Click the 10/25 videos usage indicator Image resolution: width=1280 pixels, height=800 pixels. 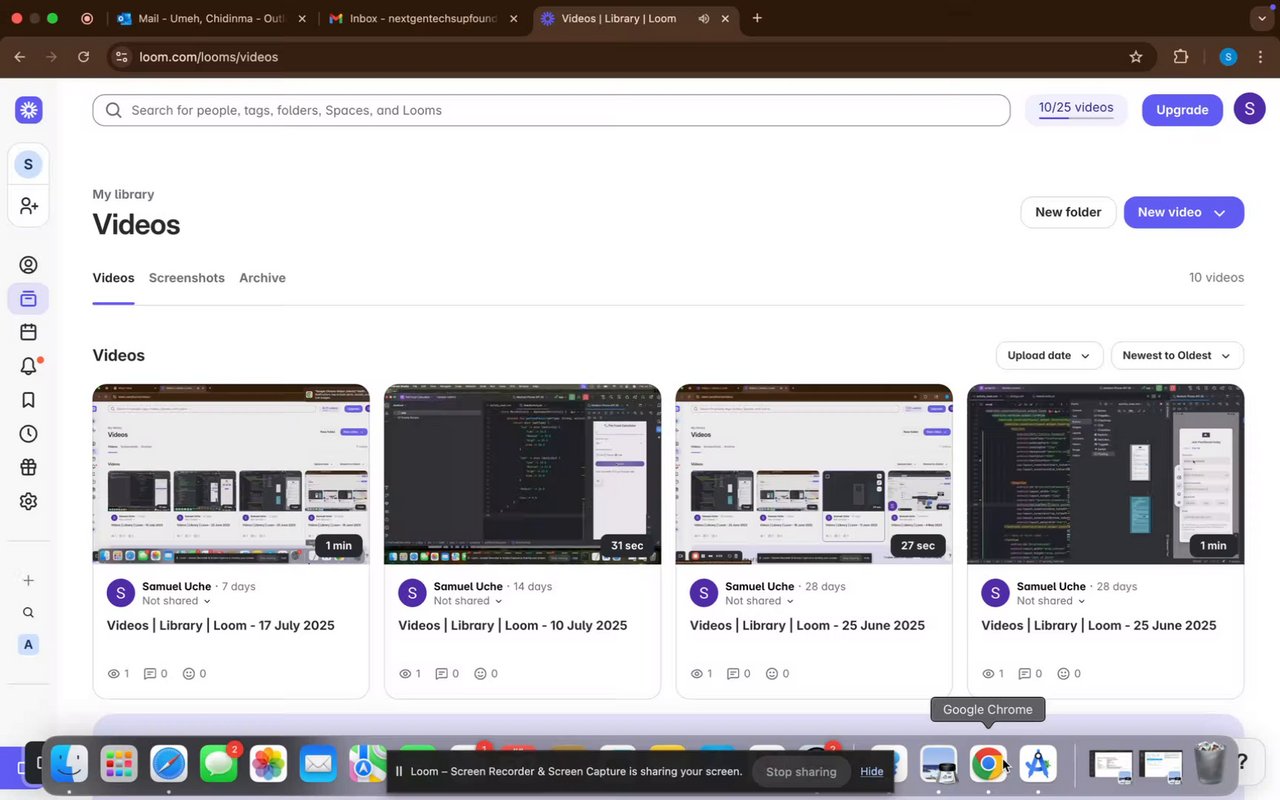tap(1076, 109)
